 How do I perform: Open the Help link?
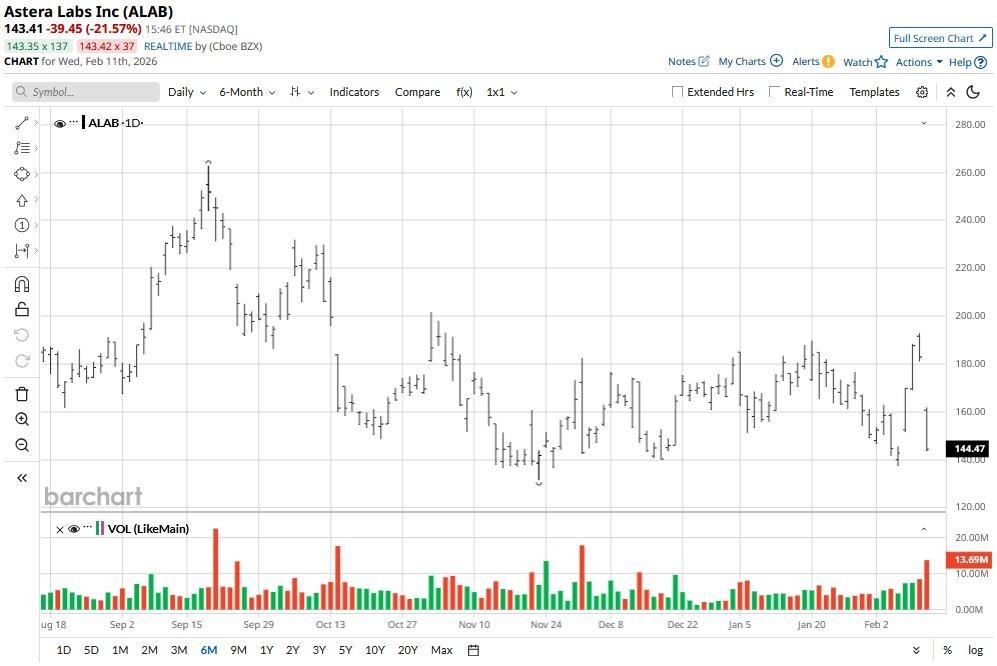click(968, 62)
